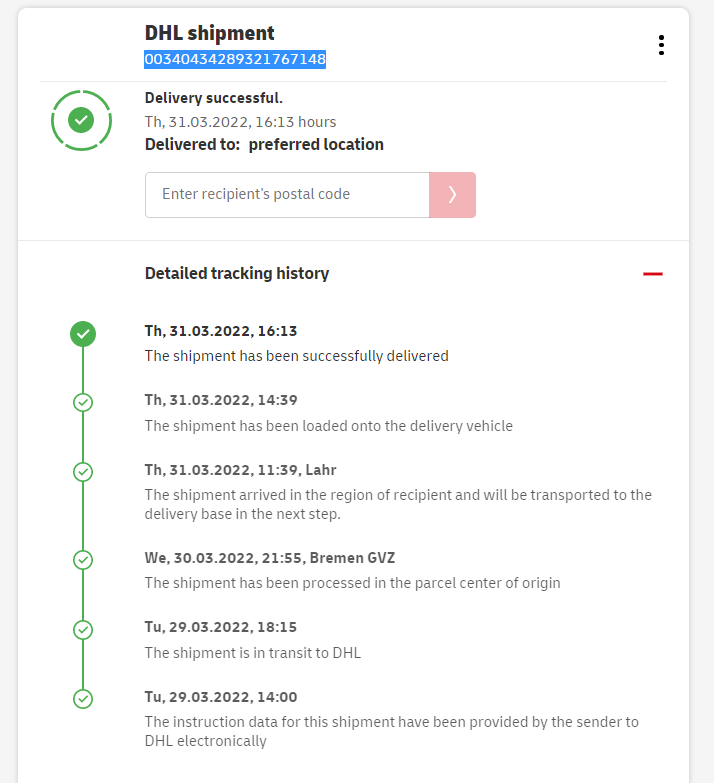714x783 pixels.
Task: Collapse the detailed tracking history section
Action: click(653, 273)
